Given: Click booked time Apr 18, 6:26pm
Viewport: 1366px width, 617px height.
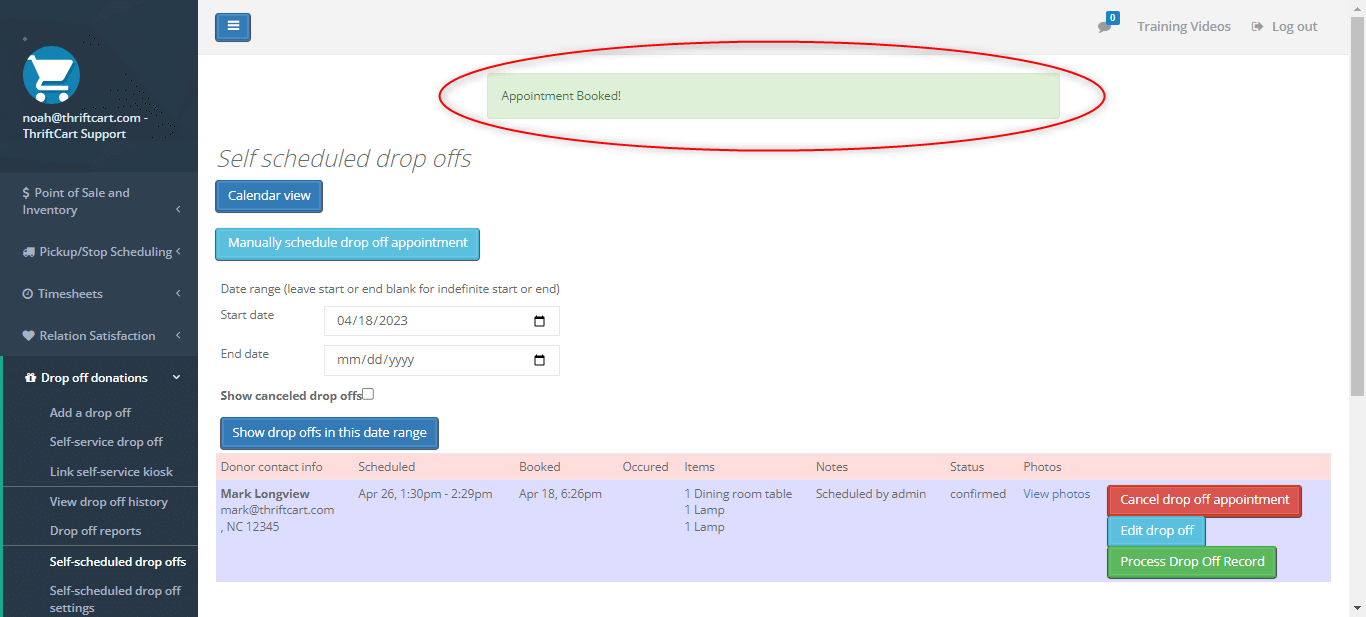Looking at the screenshot, I should (560, 494).
